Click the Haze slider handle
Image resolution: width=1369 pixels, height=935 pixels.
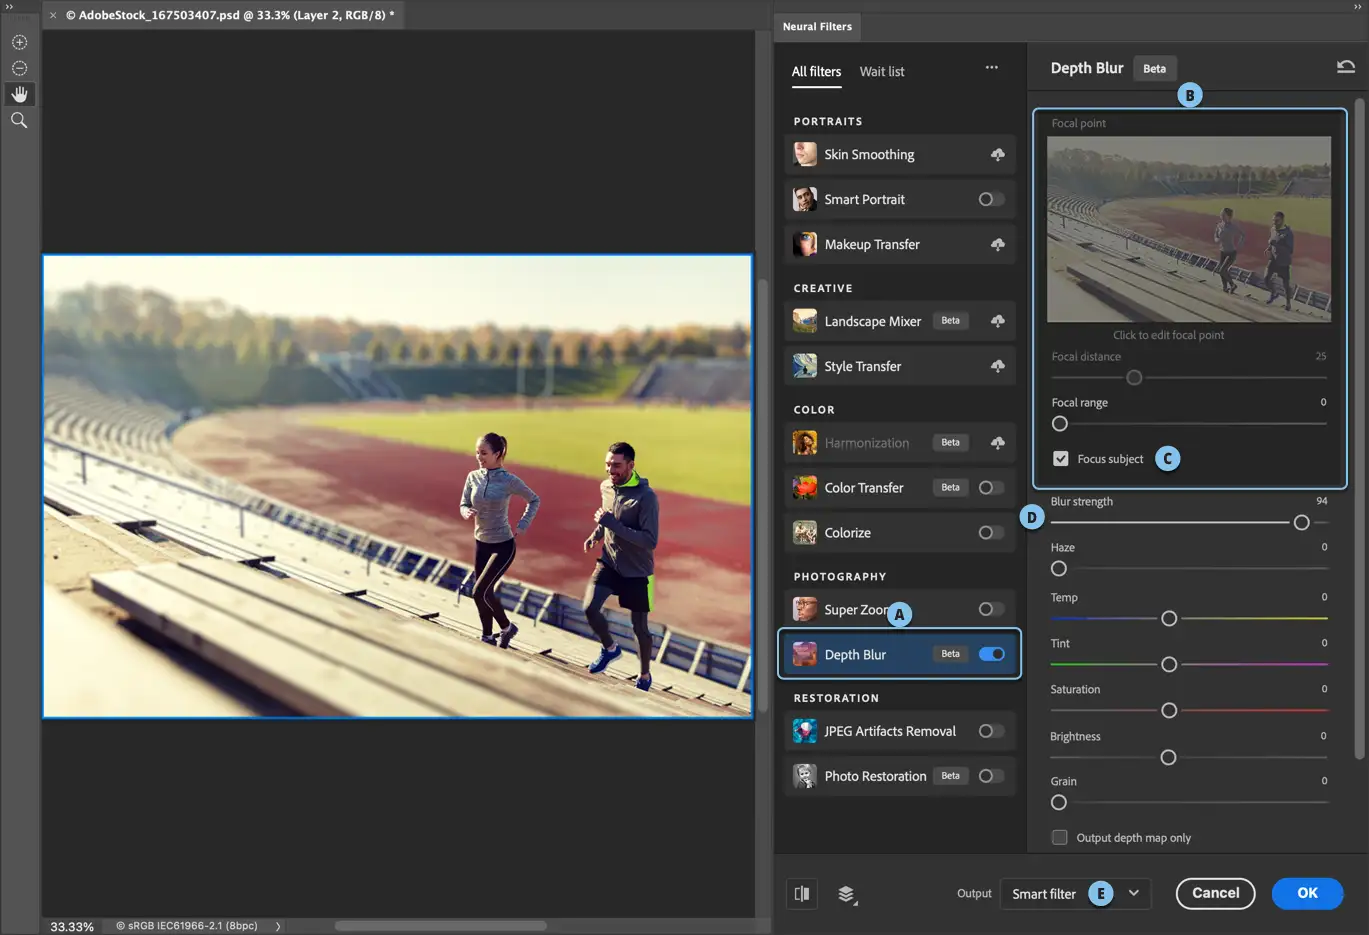pos(1059,569)
